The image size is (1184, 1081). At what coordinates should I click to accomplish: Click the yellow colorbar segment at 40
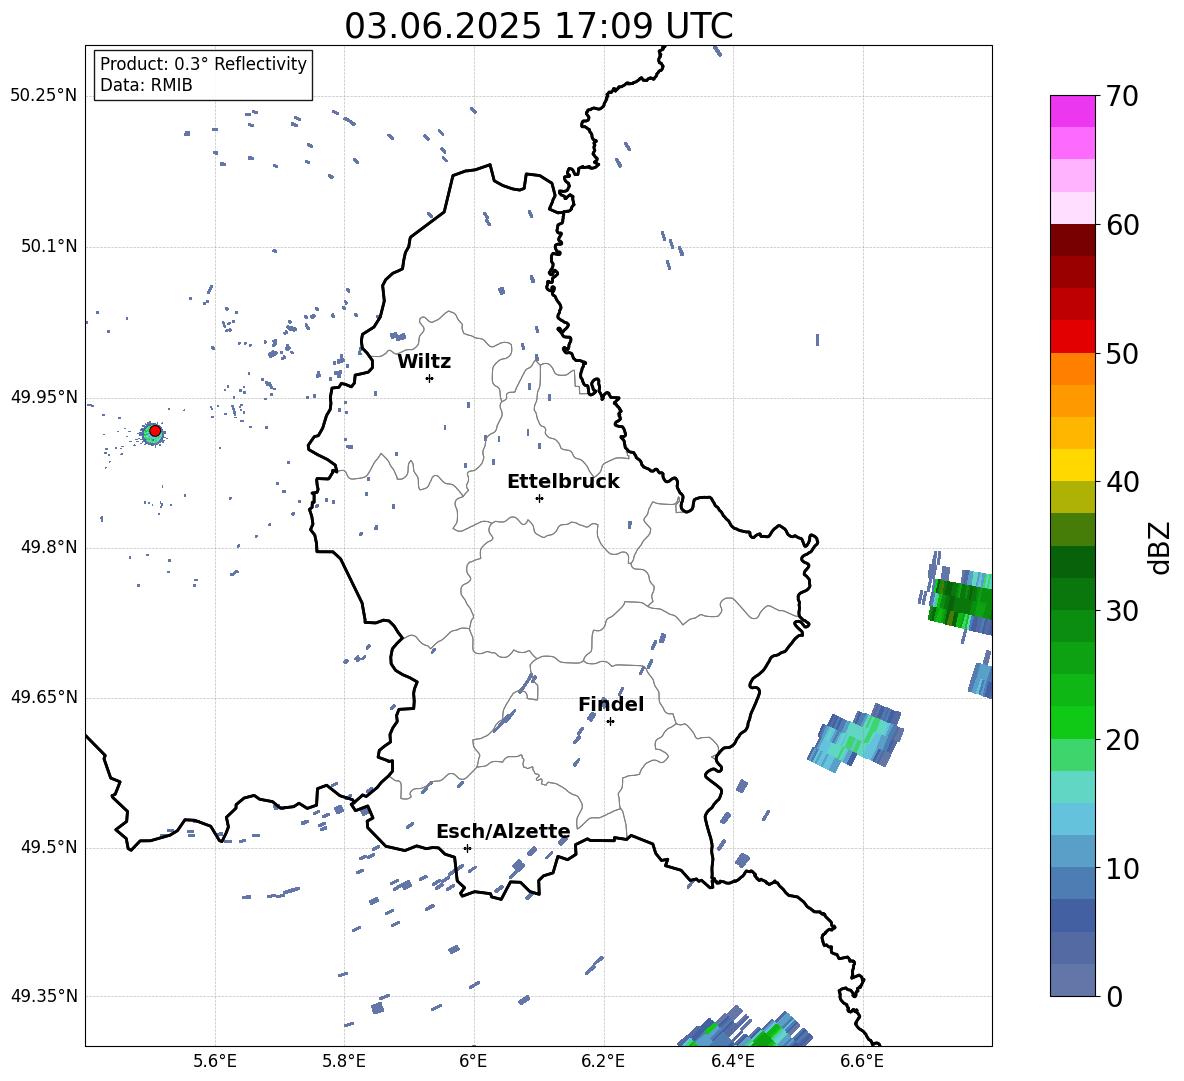[x=1073, y=465]
